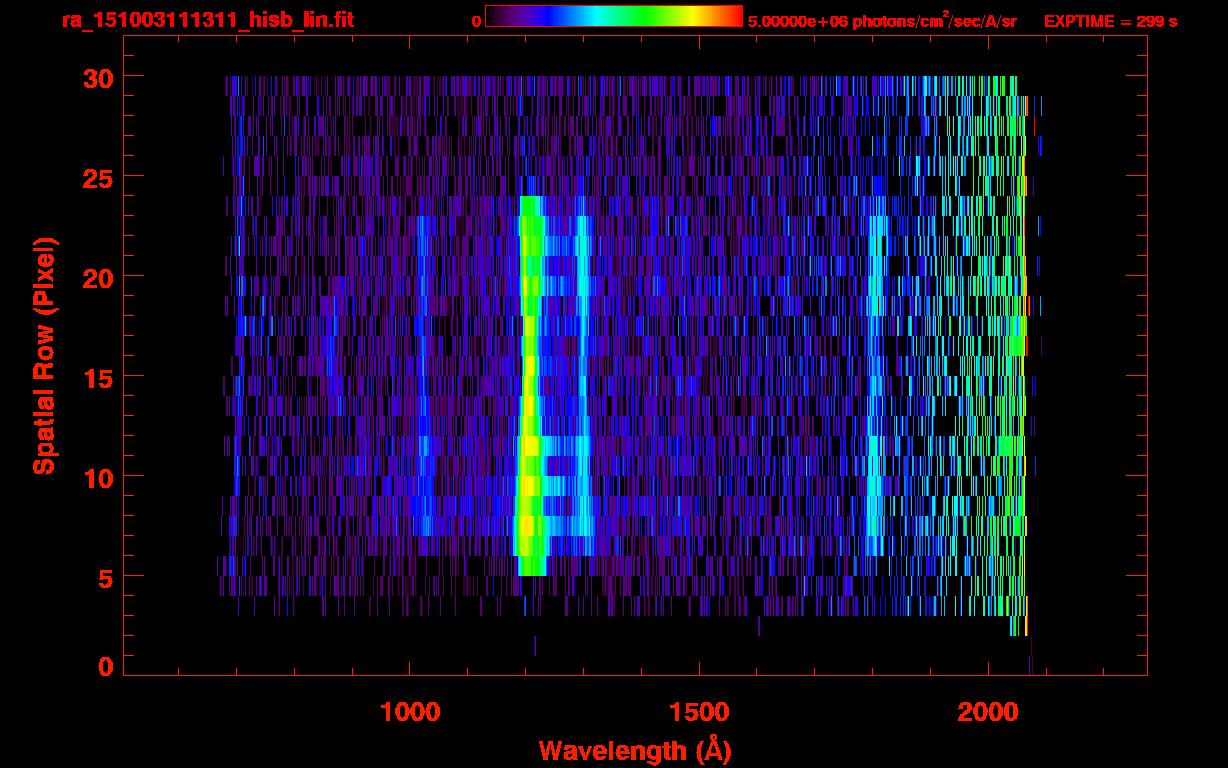The image size is (1228, 768).
Task: Select the red end of the color bar
Action: coord(732,17)
